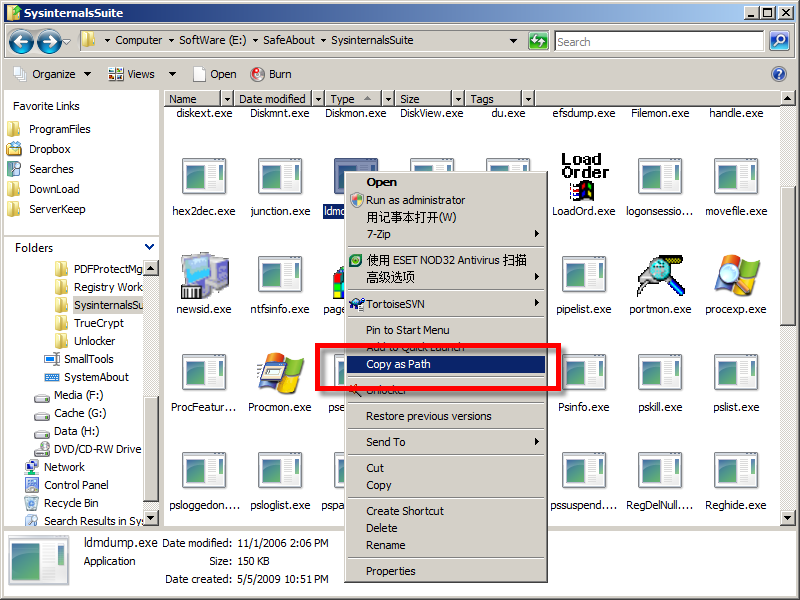Open the Size column filter dropdown

[458, 98]
